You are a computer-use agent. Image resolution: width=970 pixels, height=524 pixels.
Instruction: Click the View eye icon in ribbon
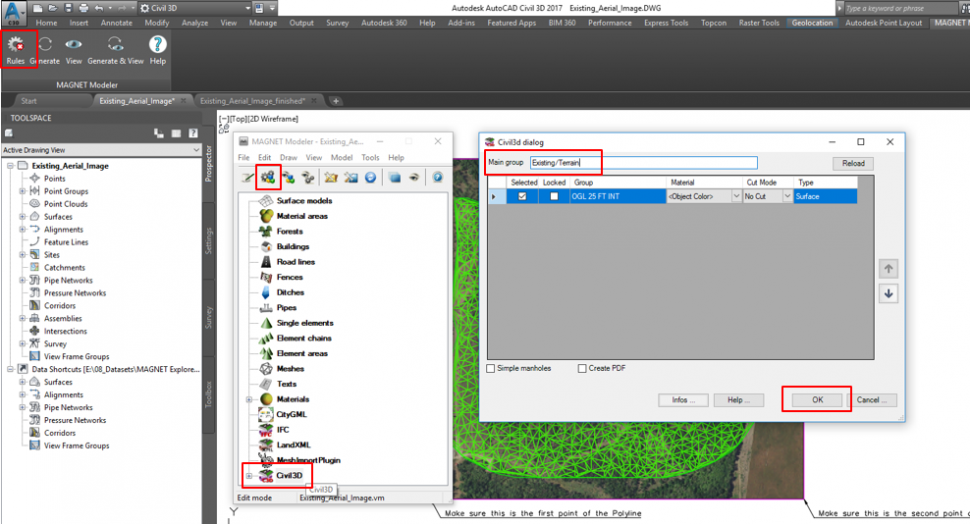74,46
